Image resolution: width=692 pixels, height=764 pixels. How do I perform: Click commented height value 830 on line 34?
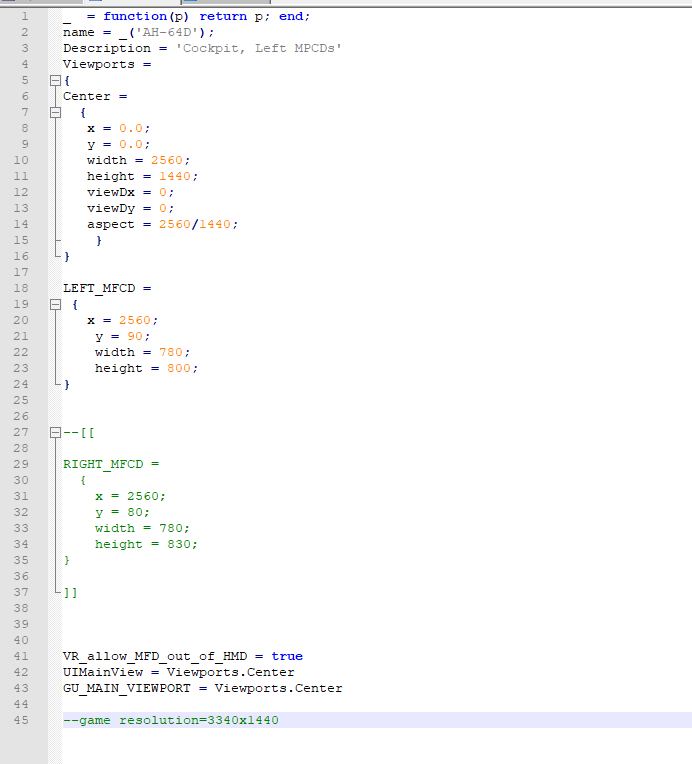tap(179, 544)
